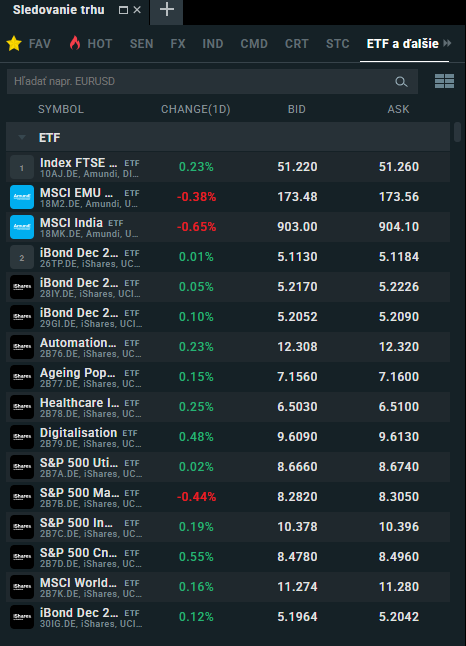Add a new panel with plus icon

166,9
